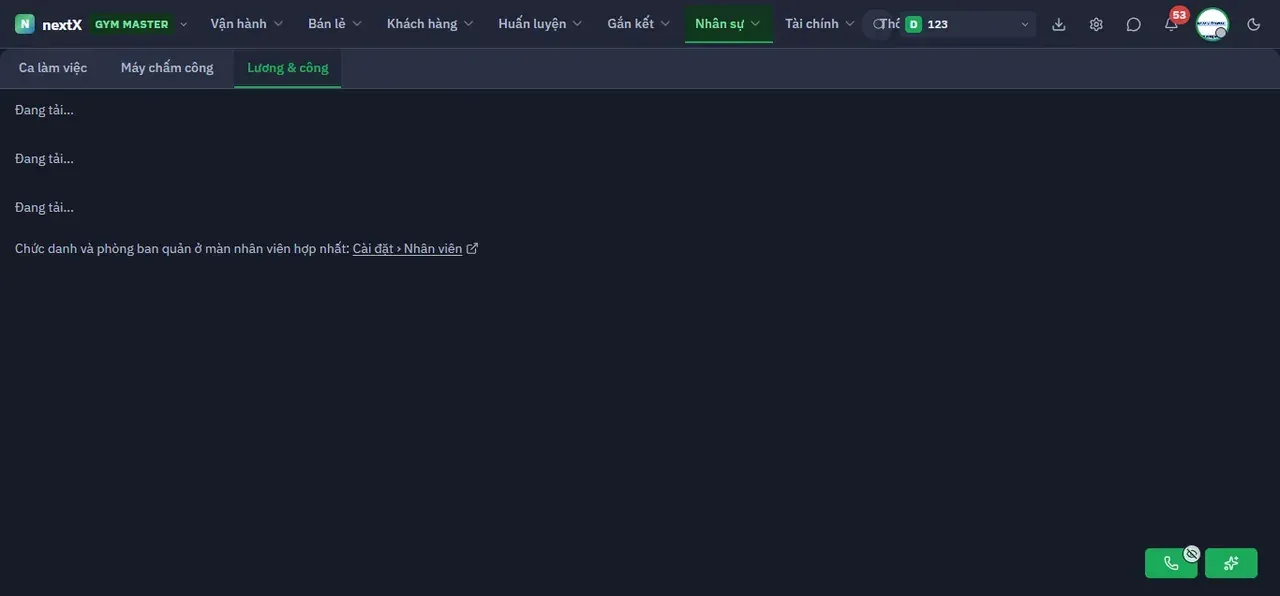The height and width of the screenshot is (596, 1280).
Task: Open the Nhân sự menu
Action: click(728, 24)
